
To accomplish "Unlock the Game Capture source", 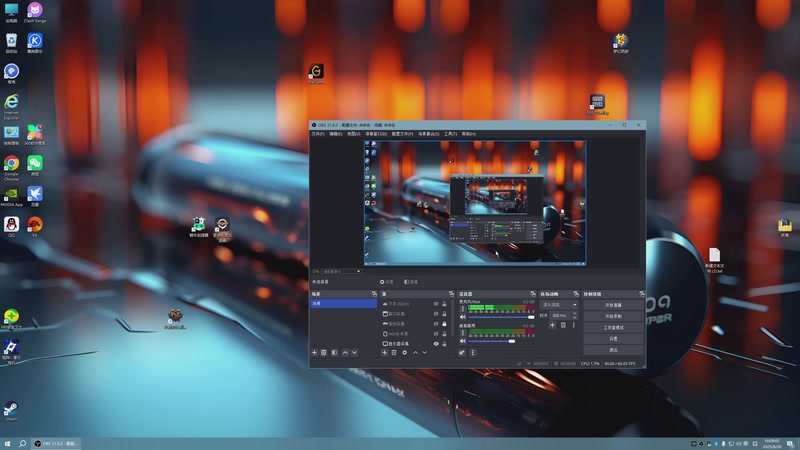I will point(444,324).
